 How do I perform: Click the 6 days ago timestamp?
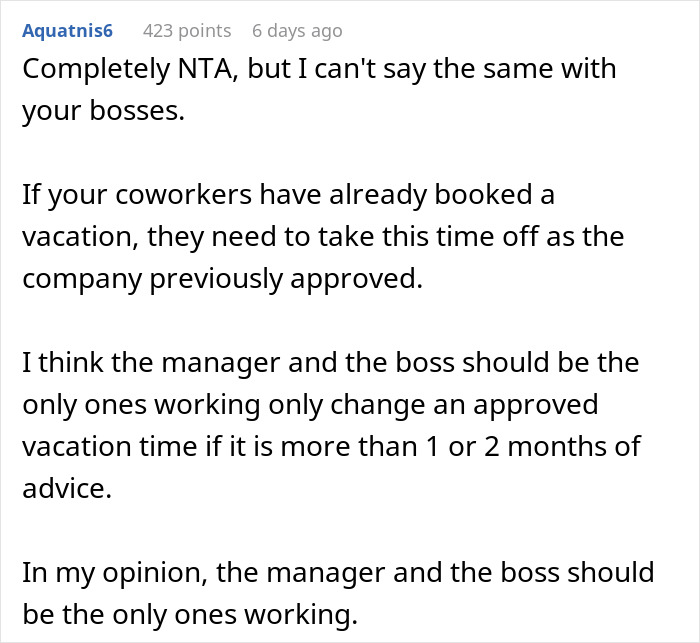tap(297, 31)
